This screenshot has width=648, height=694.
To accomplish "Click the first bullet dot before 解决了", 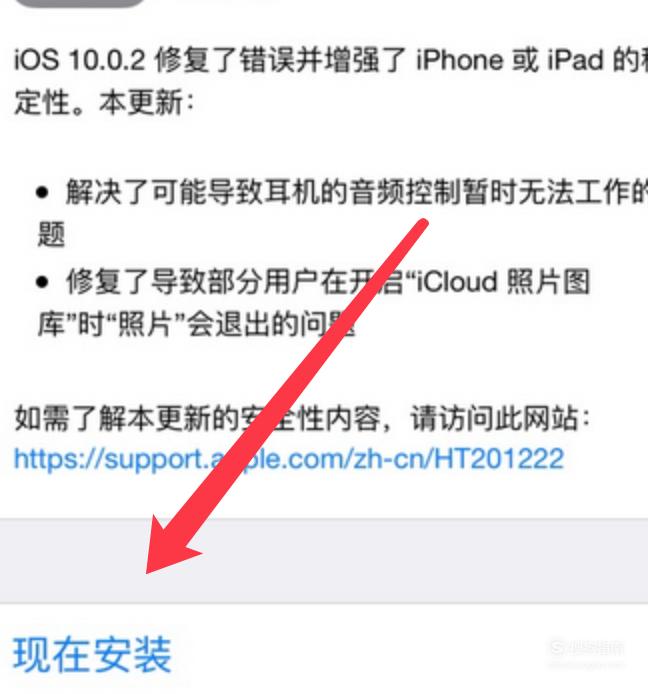I will [x=42, y=192].
